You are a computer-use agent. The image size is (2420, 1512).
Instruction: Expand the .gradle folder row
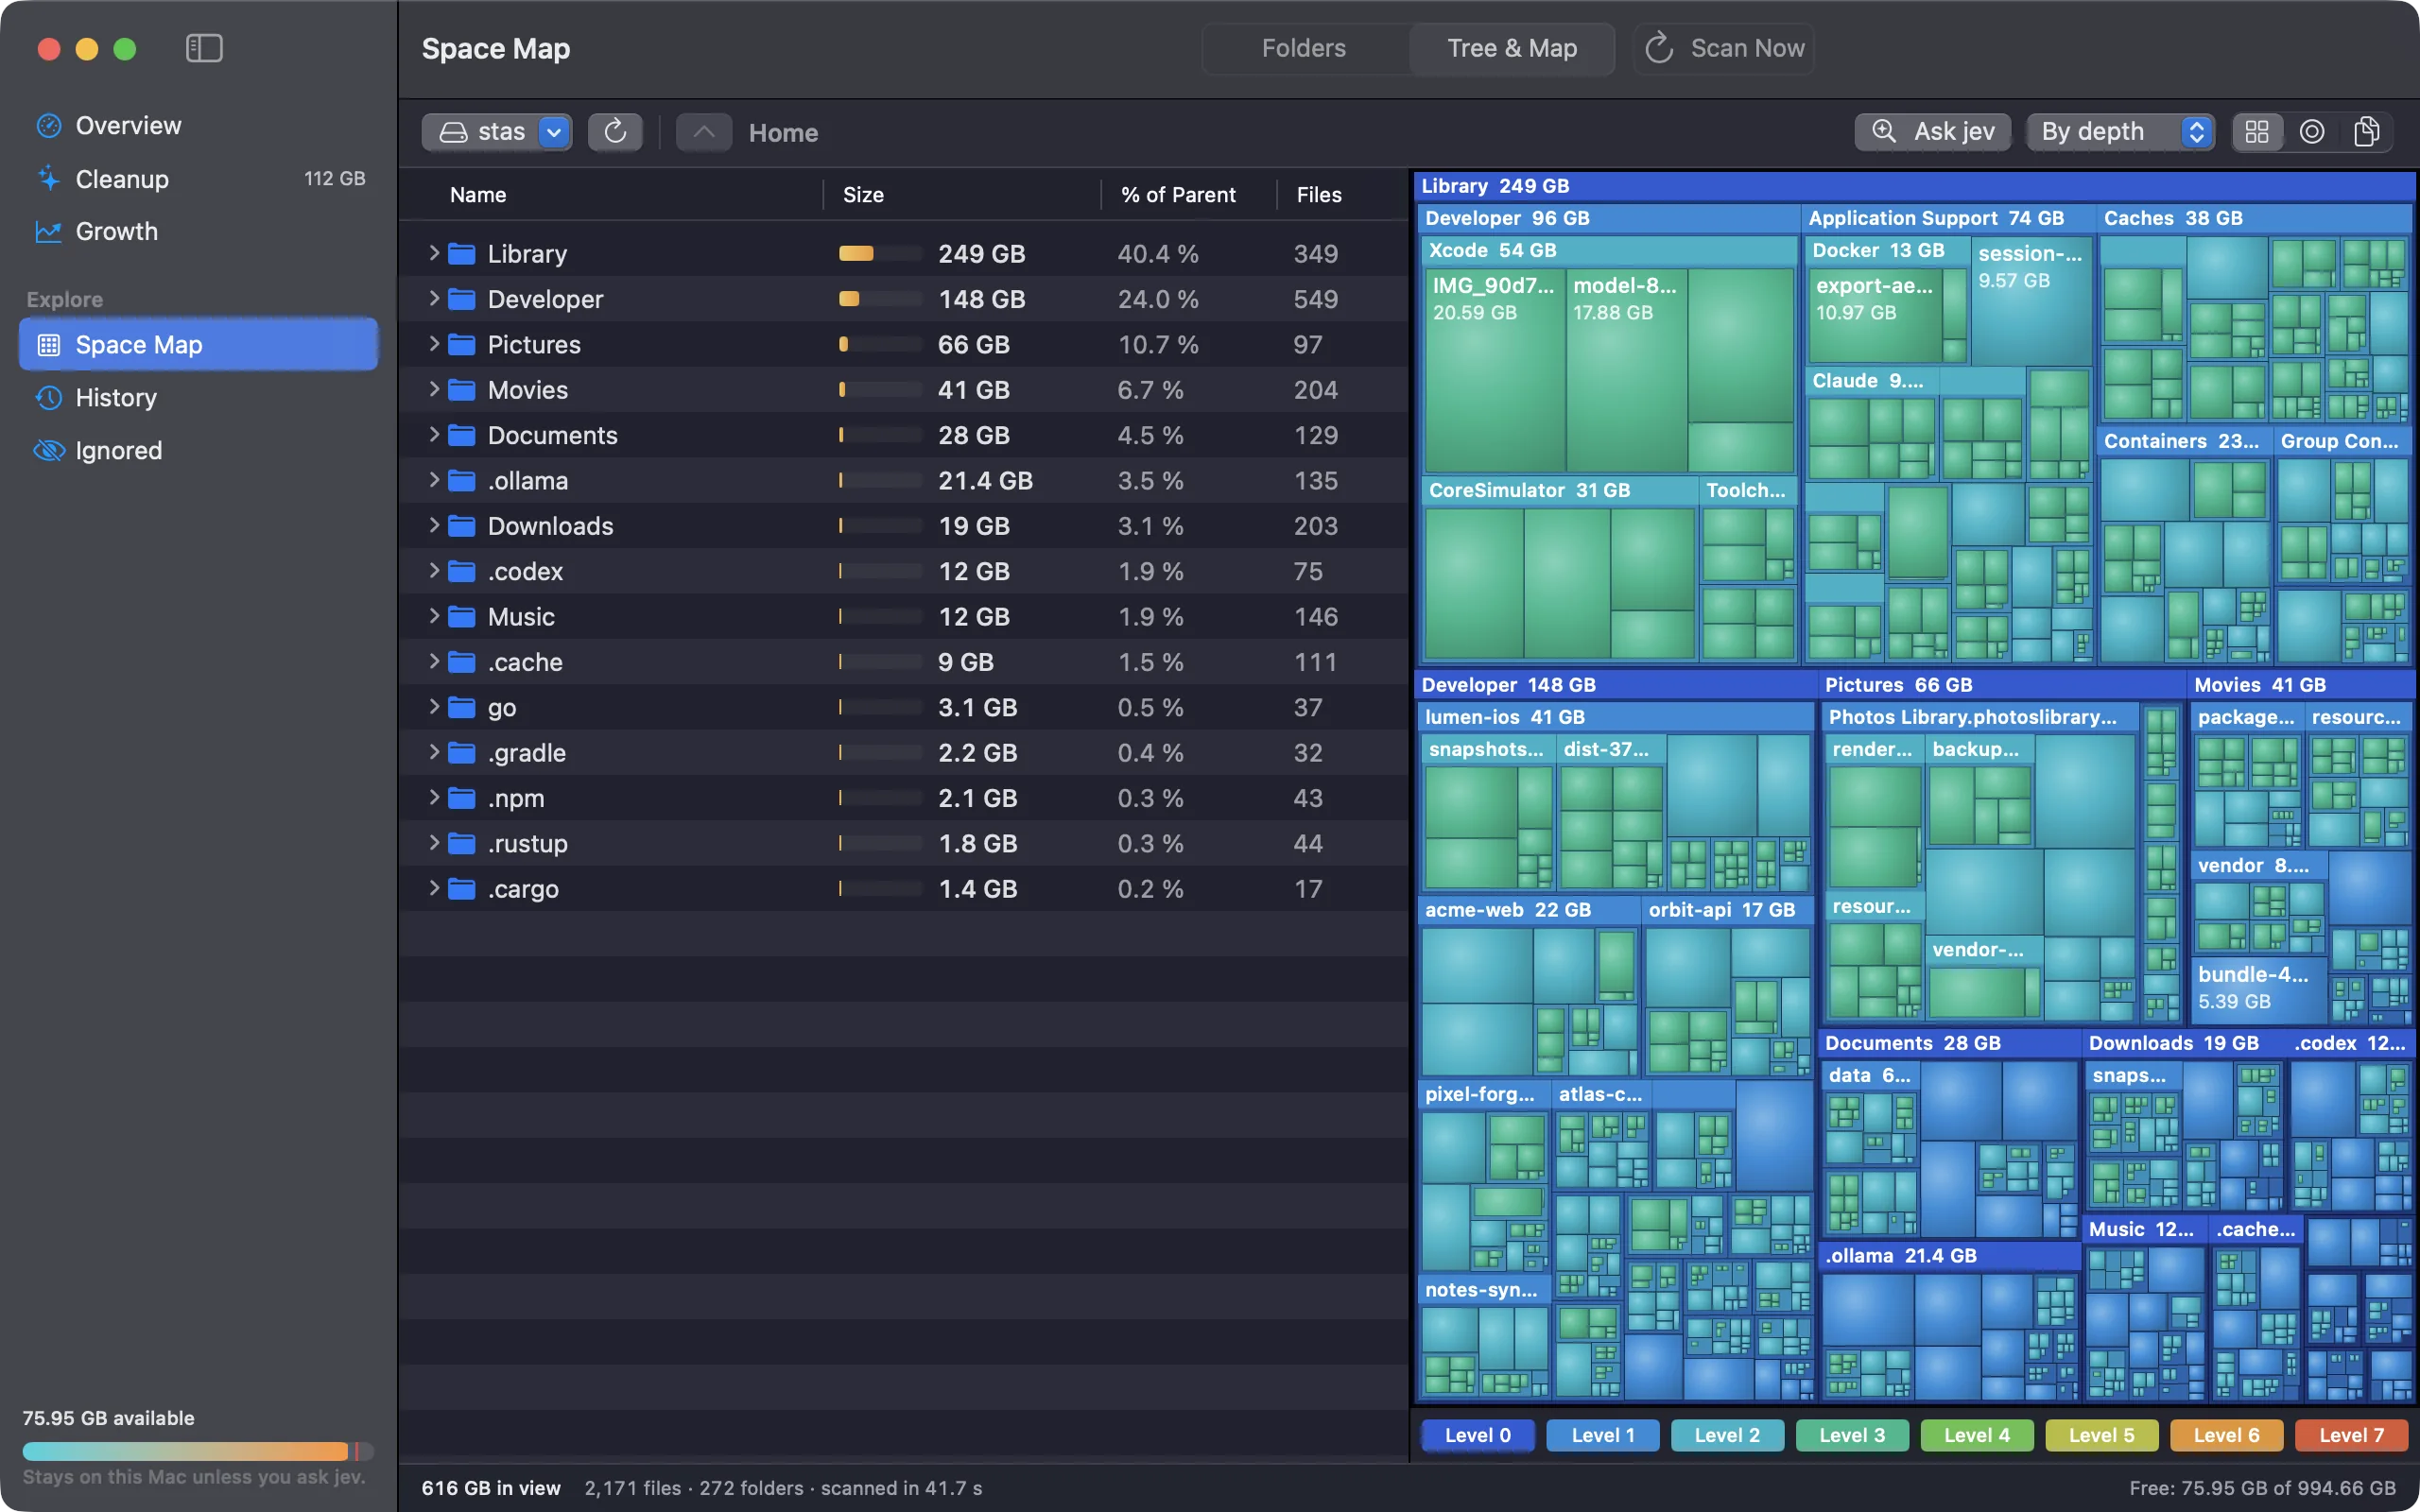(x=434, y=752)
